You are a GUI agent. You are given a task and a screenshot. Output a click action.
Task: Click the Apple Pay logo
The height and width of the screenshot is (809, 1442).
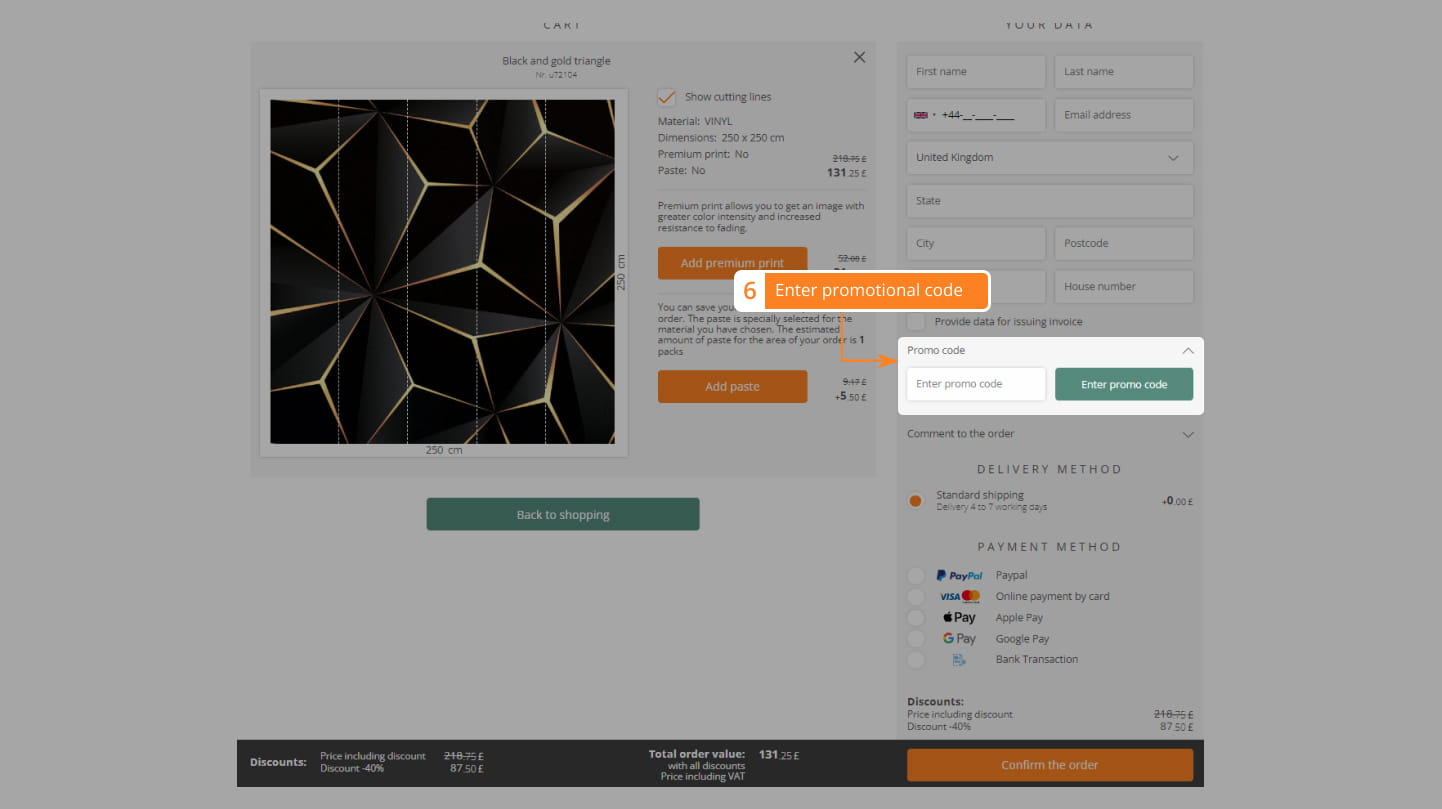pos(959,618)
